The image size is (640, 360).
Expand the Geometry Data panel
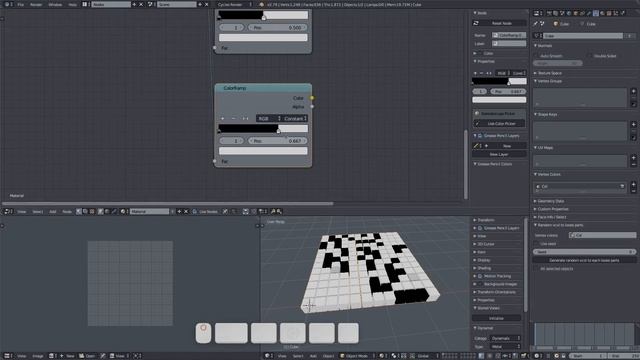tap(551, 201)
